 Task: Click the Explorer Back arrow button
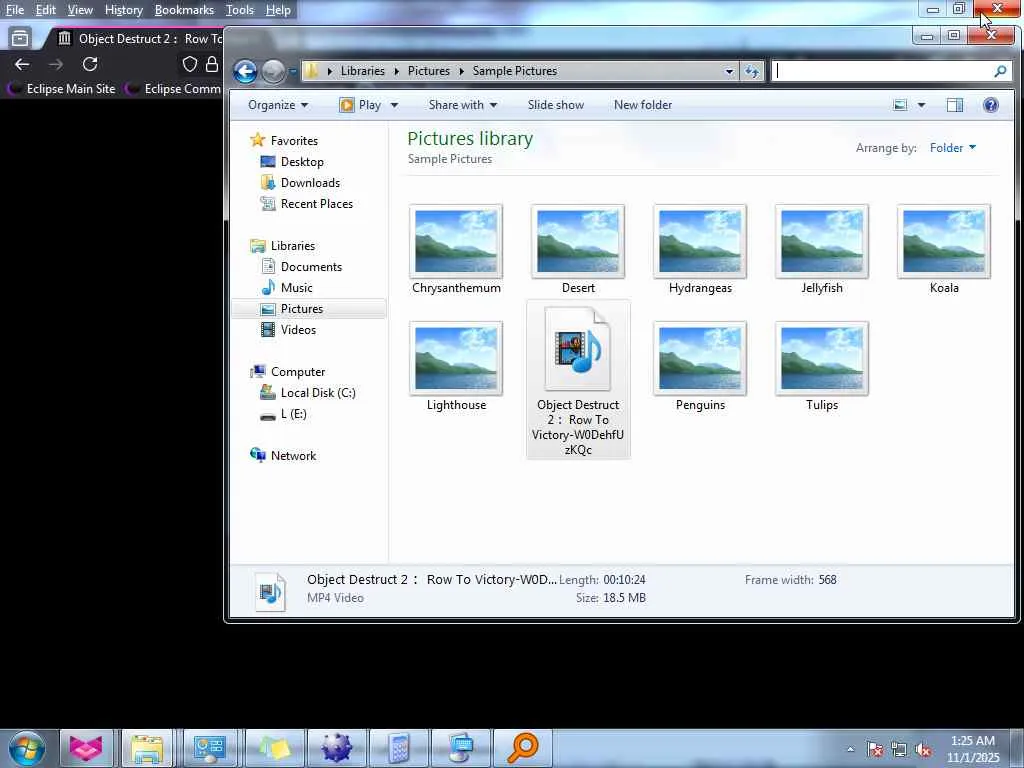coord(246,71)
